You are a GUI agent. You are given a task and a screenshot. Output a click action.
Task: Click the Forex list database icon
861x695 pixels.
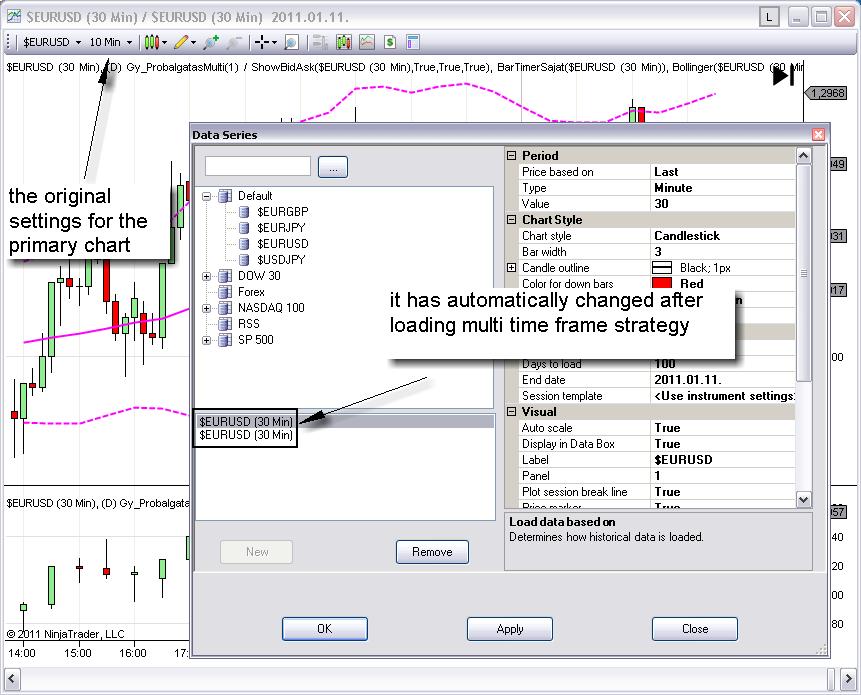click(x=225, y=292)
